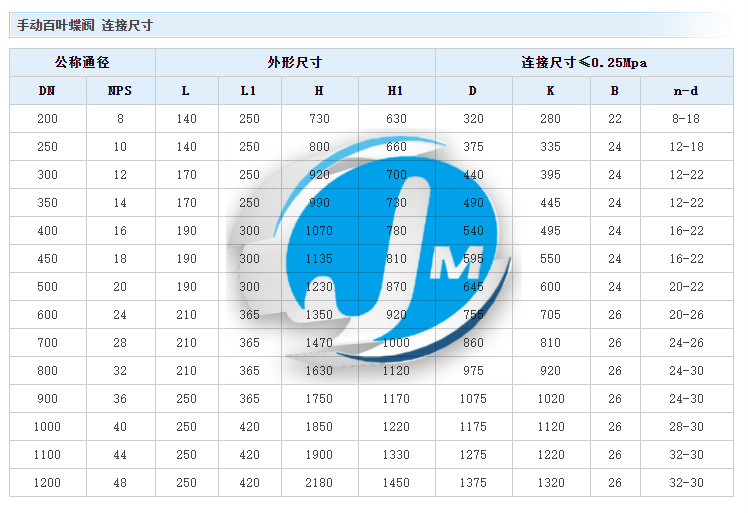The height and width of the screenshot is (513, 748).
Task: Click the 'NPS' column header
Action: (120, 91)
